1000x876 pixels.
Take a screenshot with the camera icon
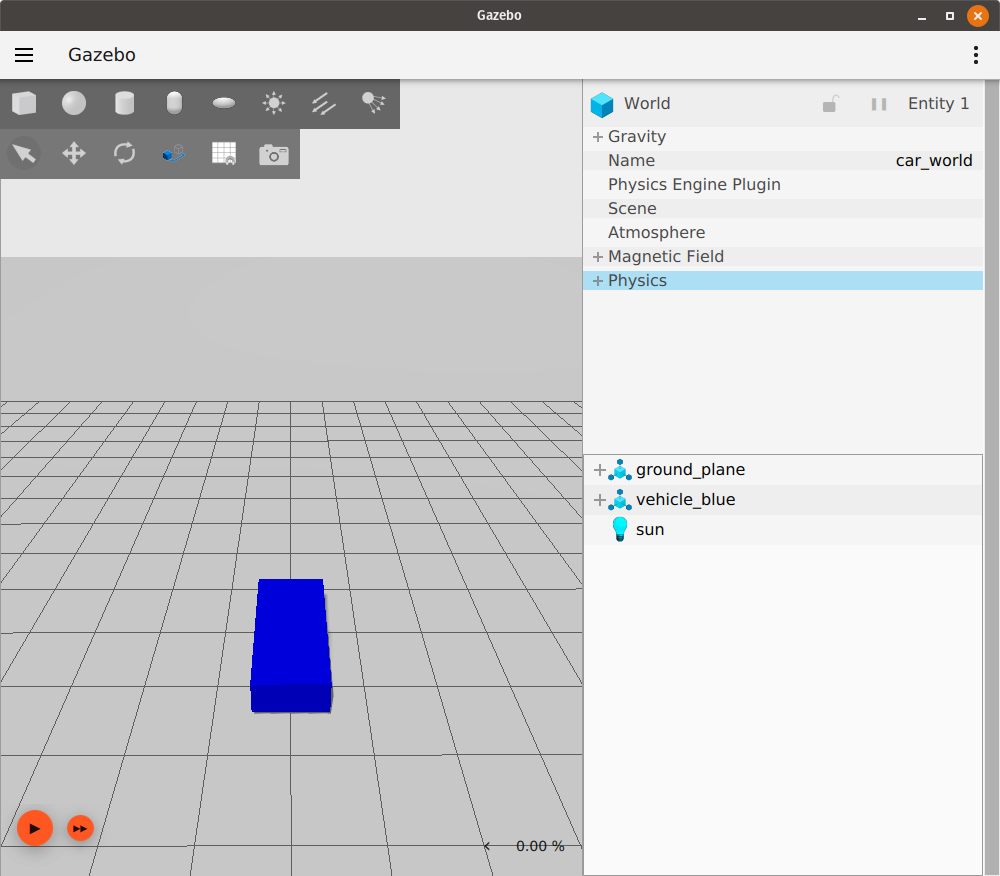pyautogui.click(x=274, y=154)
